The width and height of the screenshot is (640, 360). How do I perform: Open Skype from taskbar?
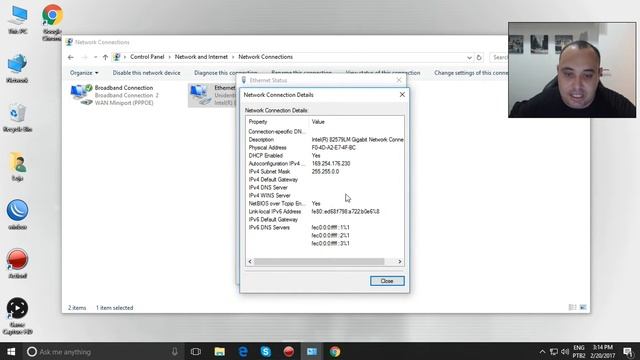tap(266, 351)
